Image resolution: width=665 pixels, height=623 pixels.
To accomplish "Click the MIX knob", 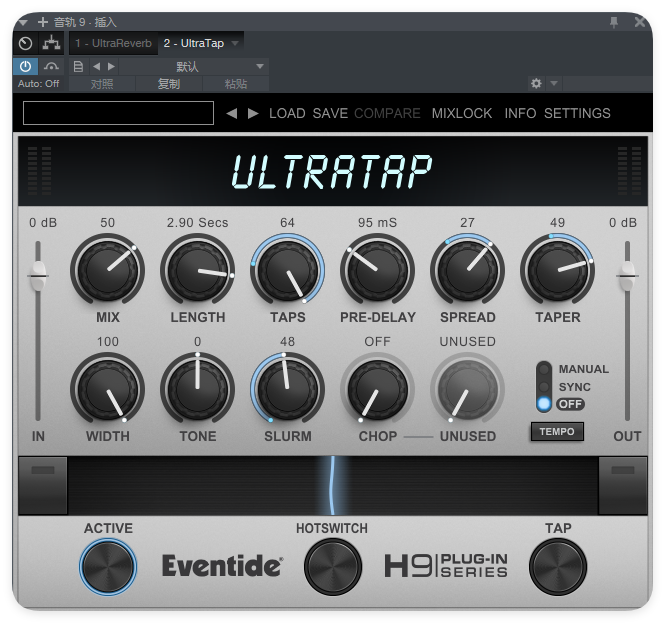I will tap(108, 270).
